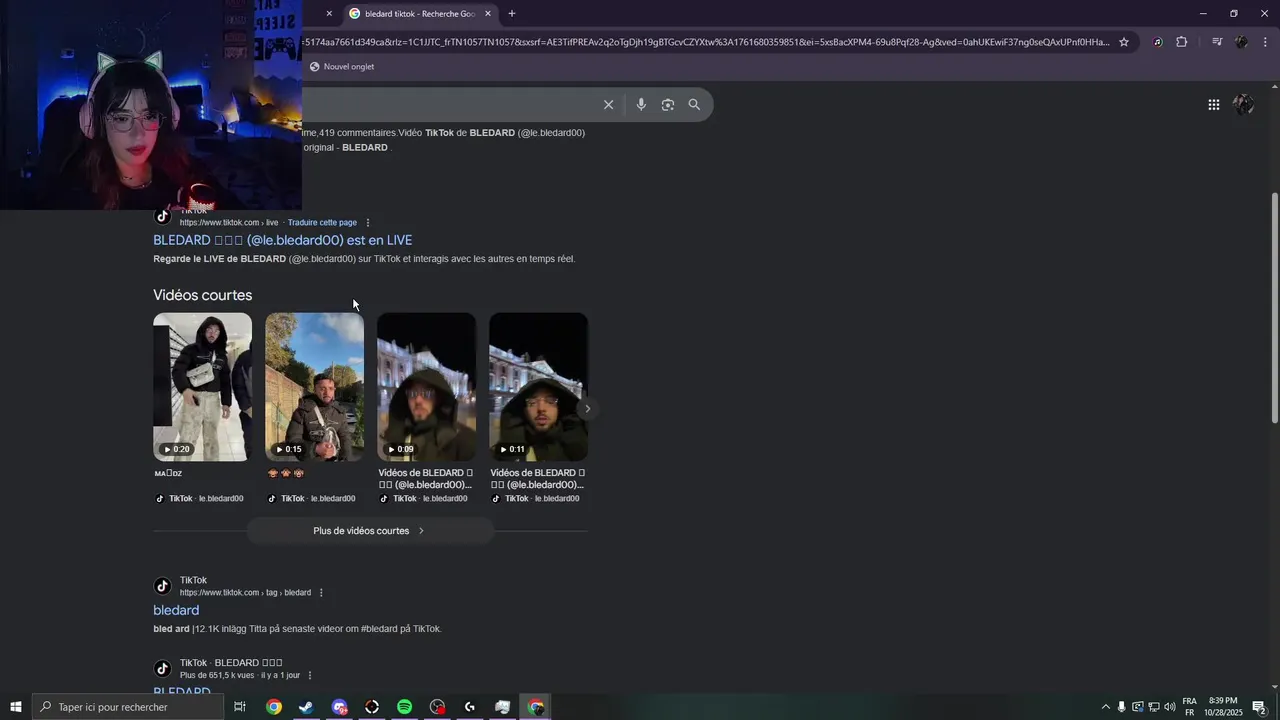This screenshot has height=720, width=1280.
Task: Click the 'Vidéos courtes' heading
Action: pos(203,295)
